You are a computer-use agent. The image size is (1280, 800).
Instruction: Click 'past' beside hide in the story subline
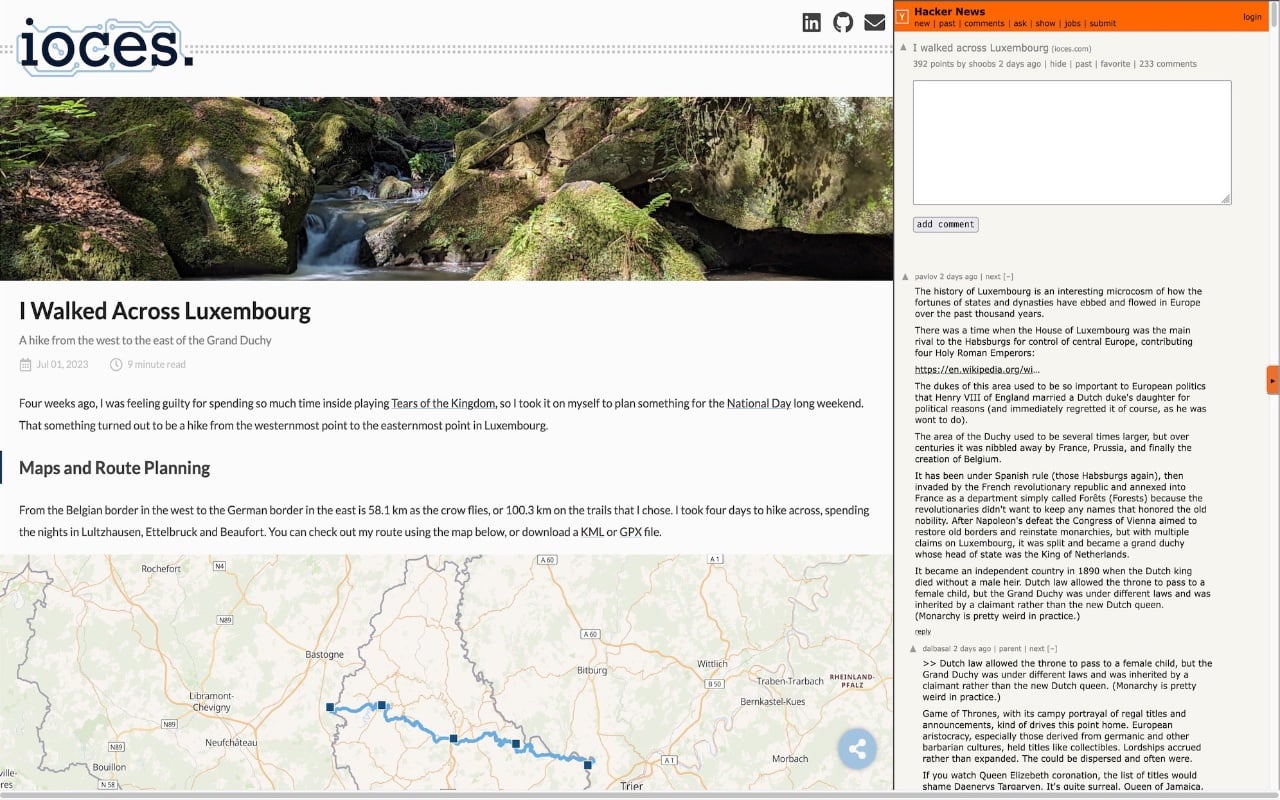click(1083, 64)
